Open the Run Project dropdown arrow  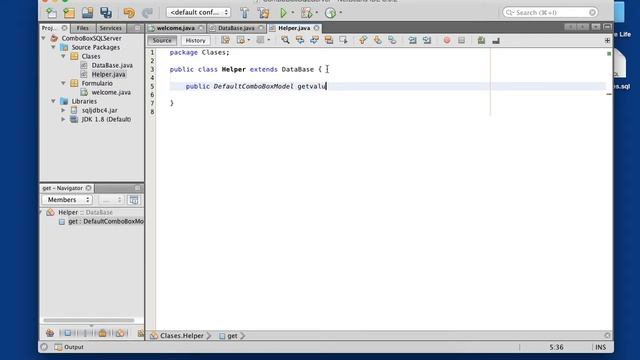click(x=293, y=13)
